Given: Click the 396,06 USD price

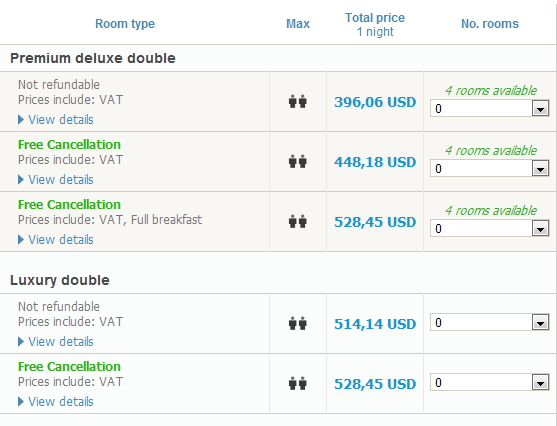Looking at the screenshot, I should click(375, 102).
